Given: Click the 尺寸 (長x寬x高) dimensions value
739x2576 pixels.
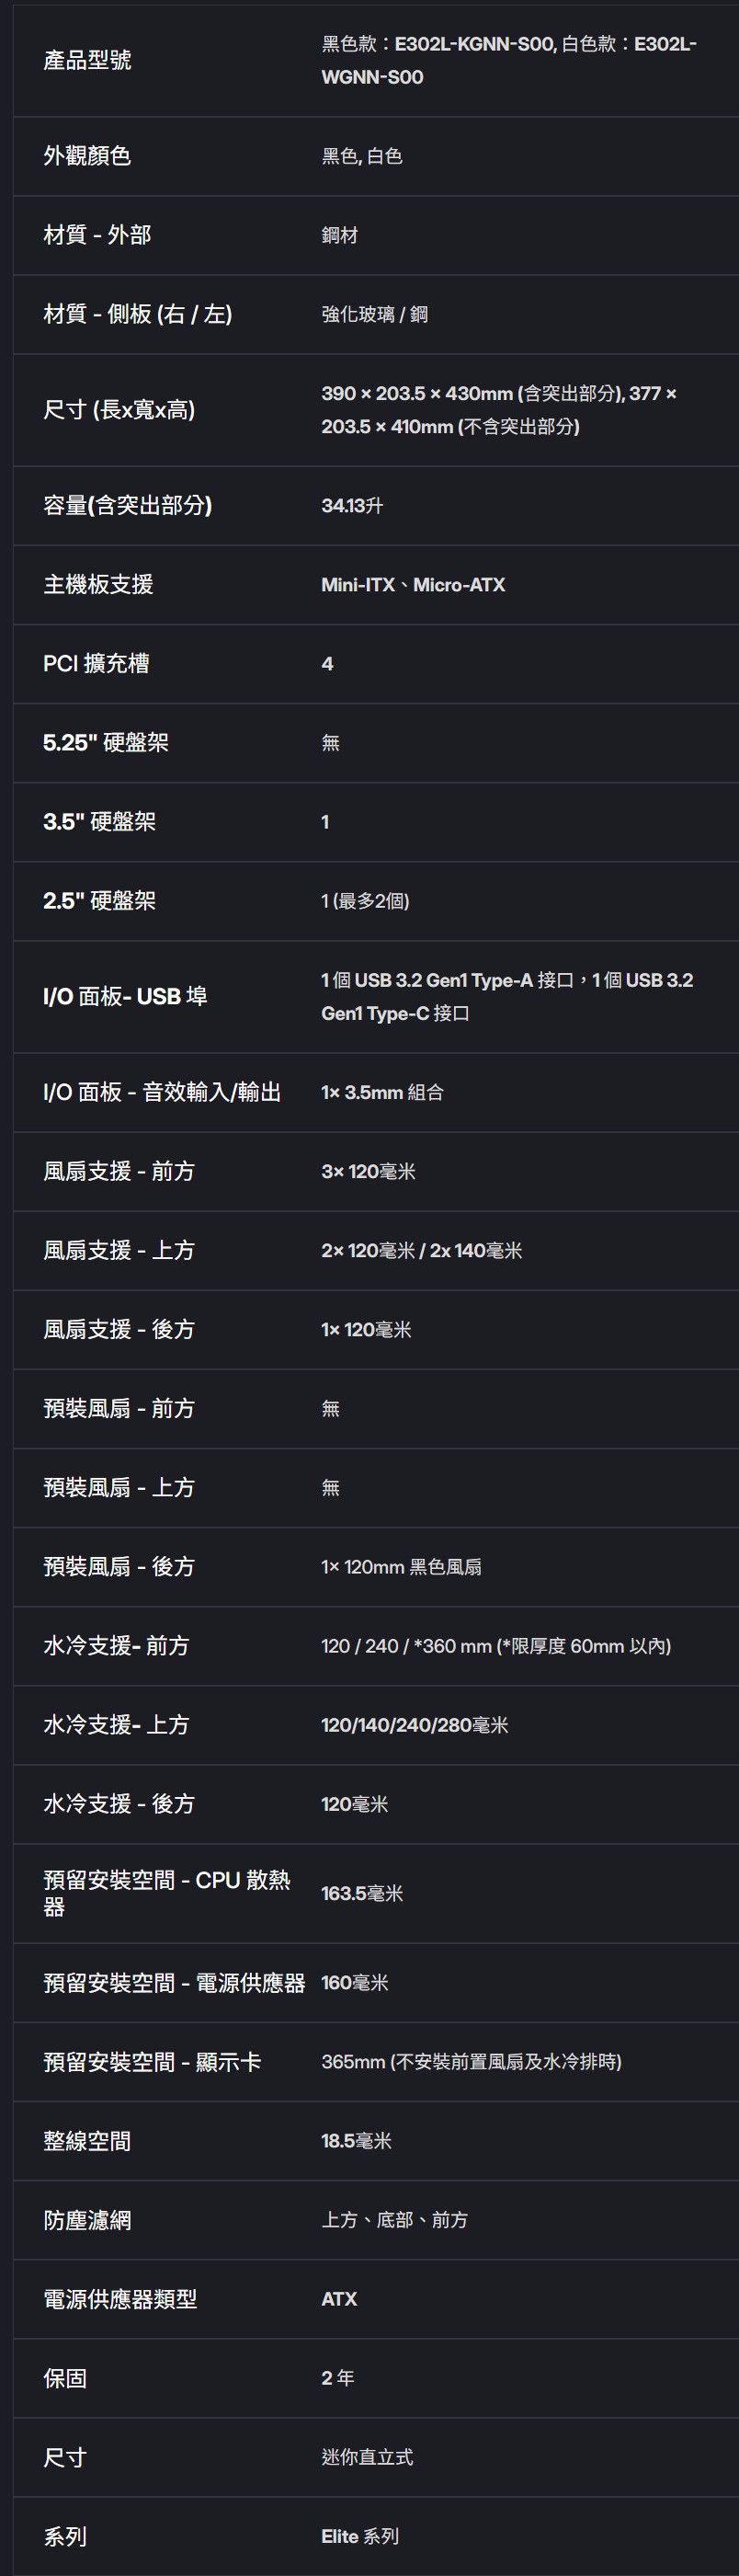Looking at the screenshot, I should pyautogui.click(x=498, y=410).
